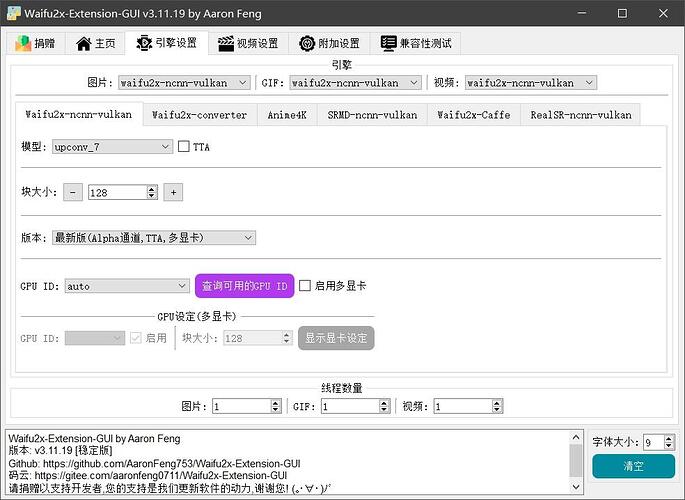The image size is (685, 500).
Task: Open the 附加设置 additional settings tab
Action: point(329,43)
